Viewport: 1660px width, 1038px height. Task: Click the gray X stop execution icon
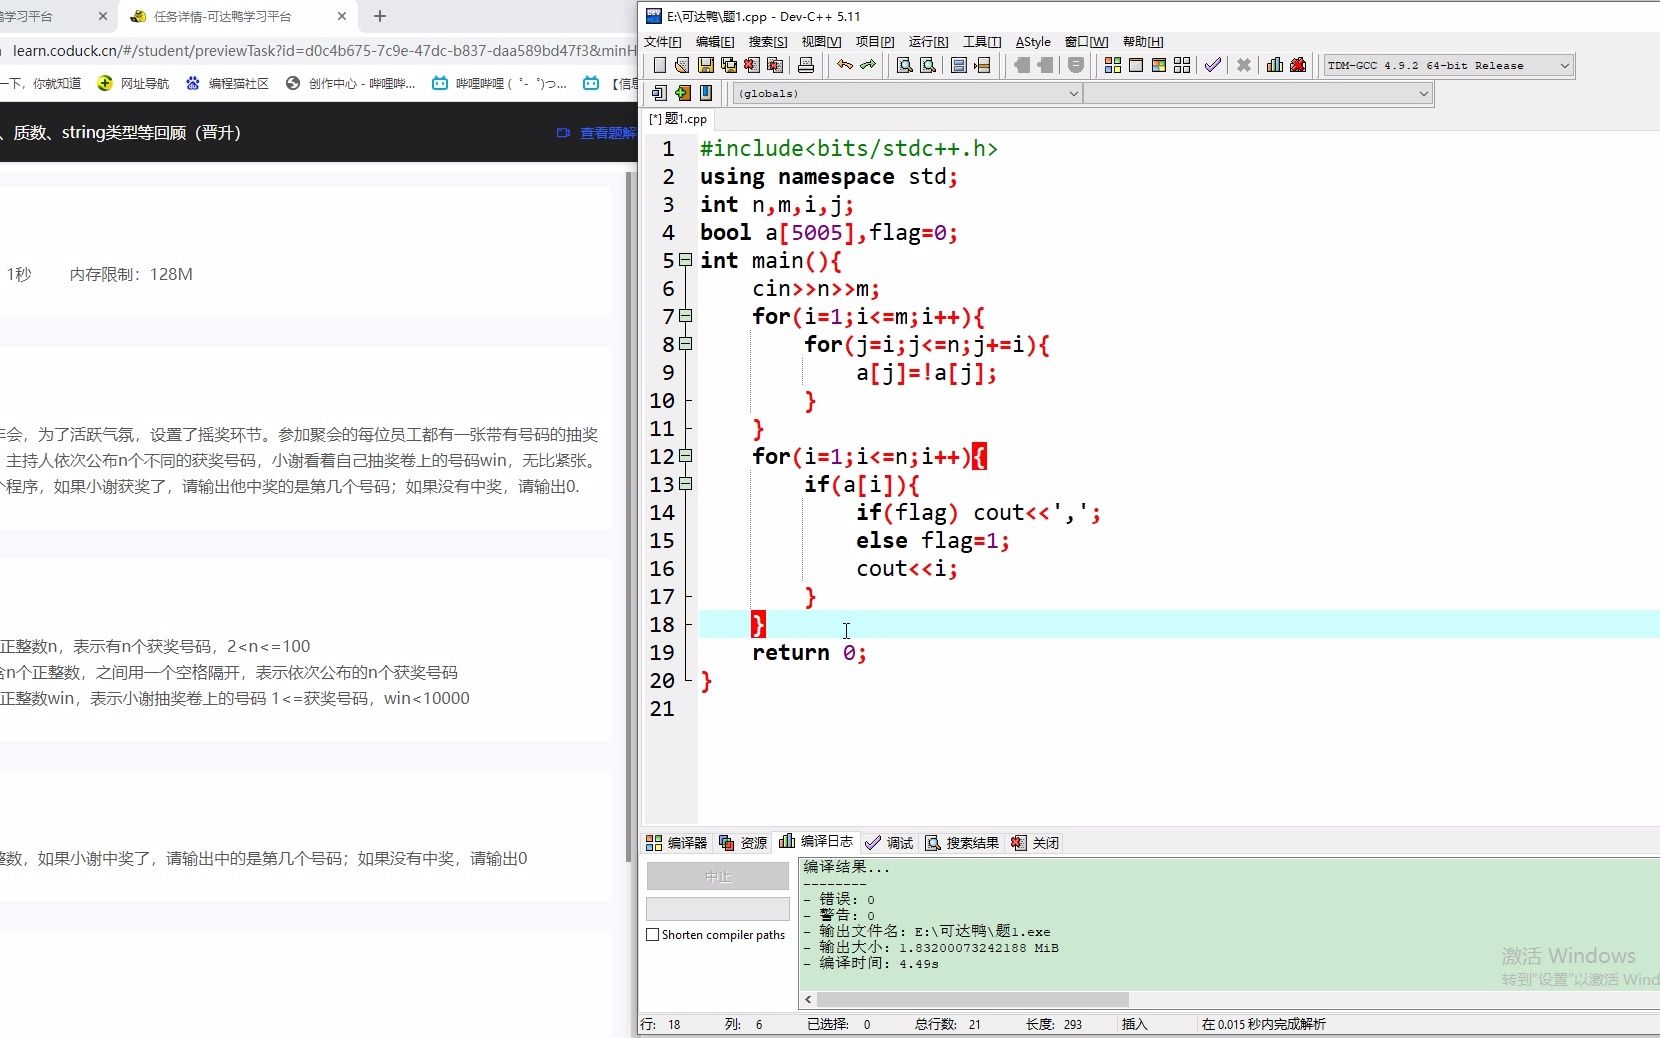pos(1244,65)
